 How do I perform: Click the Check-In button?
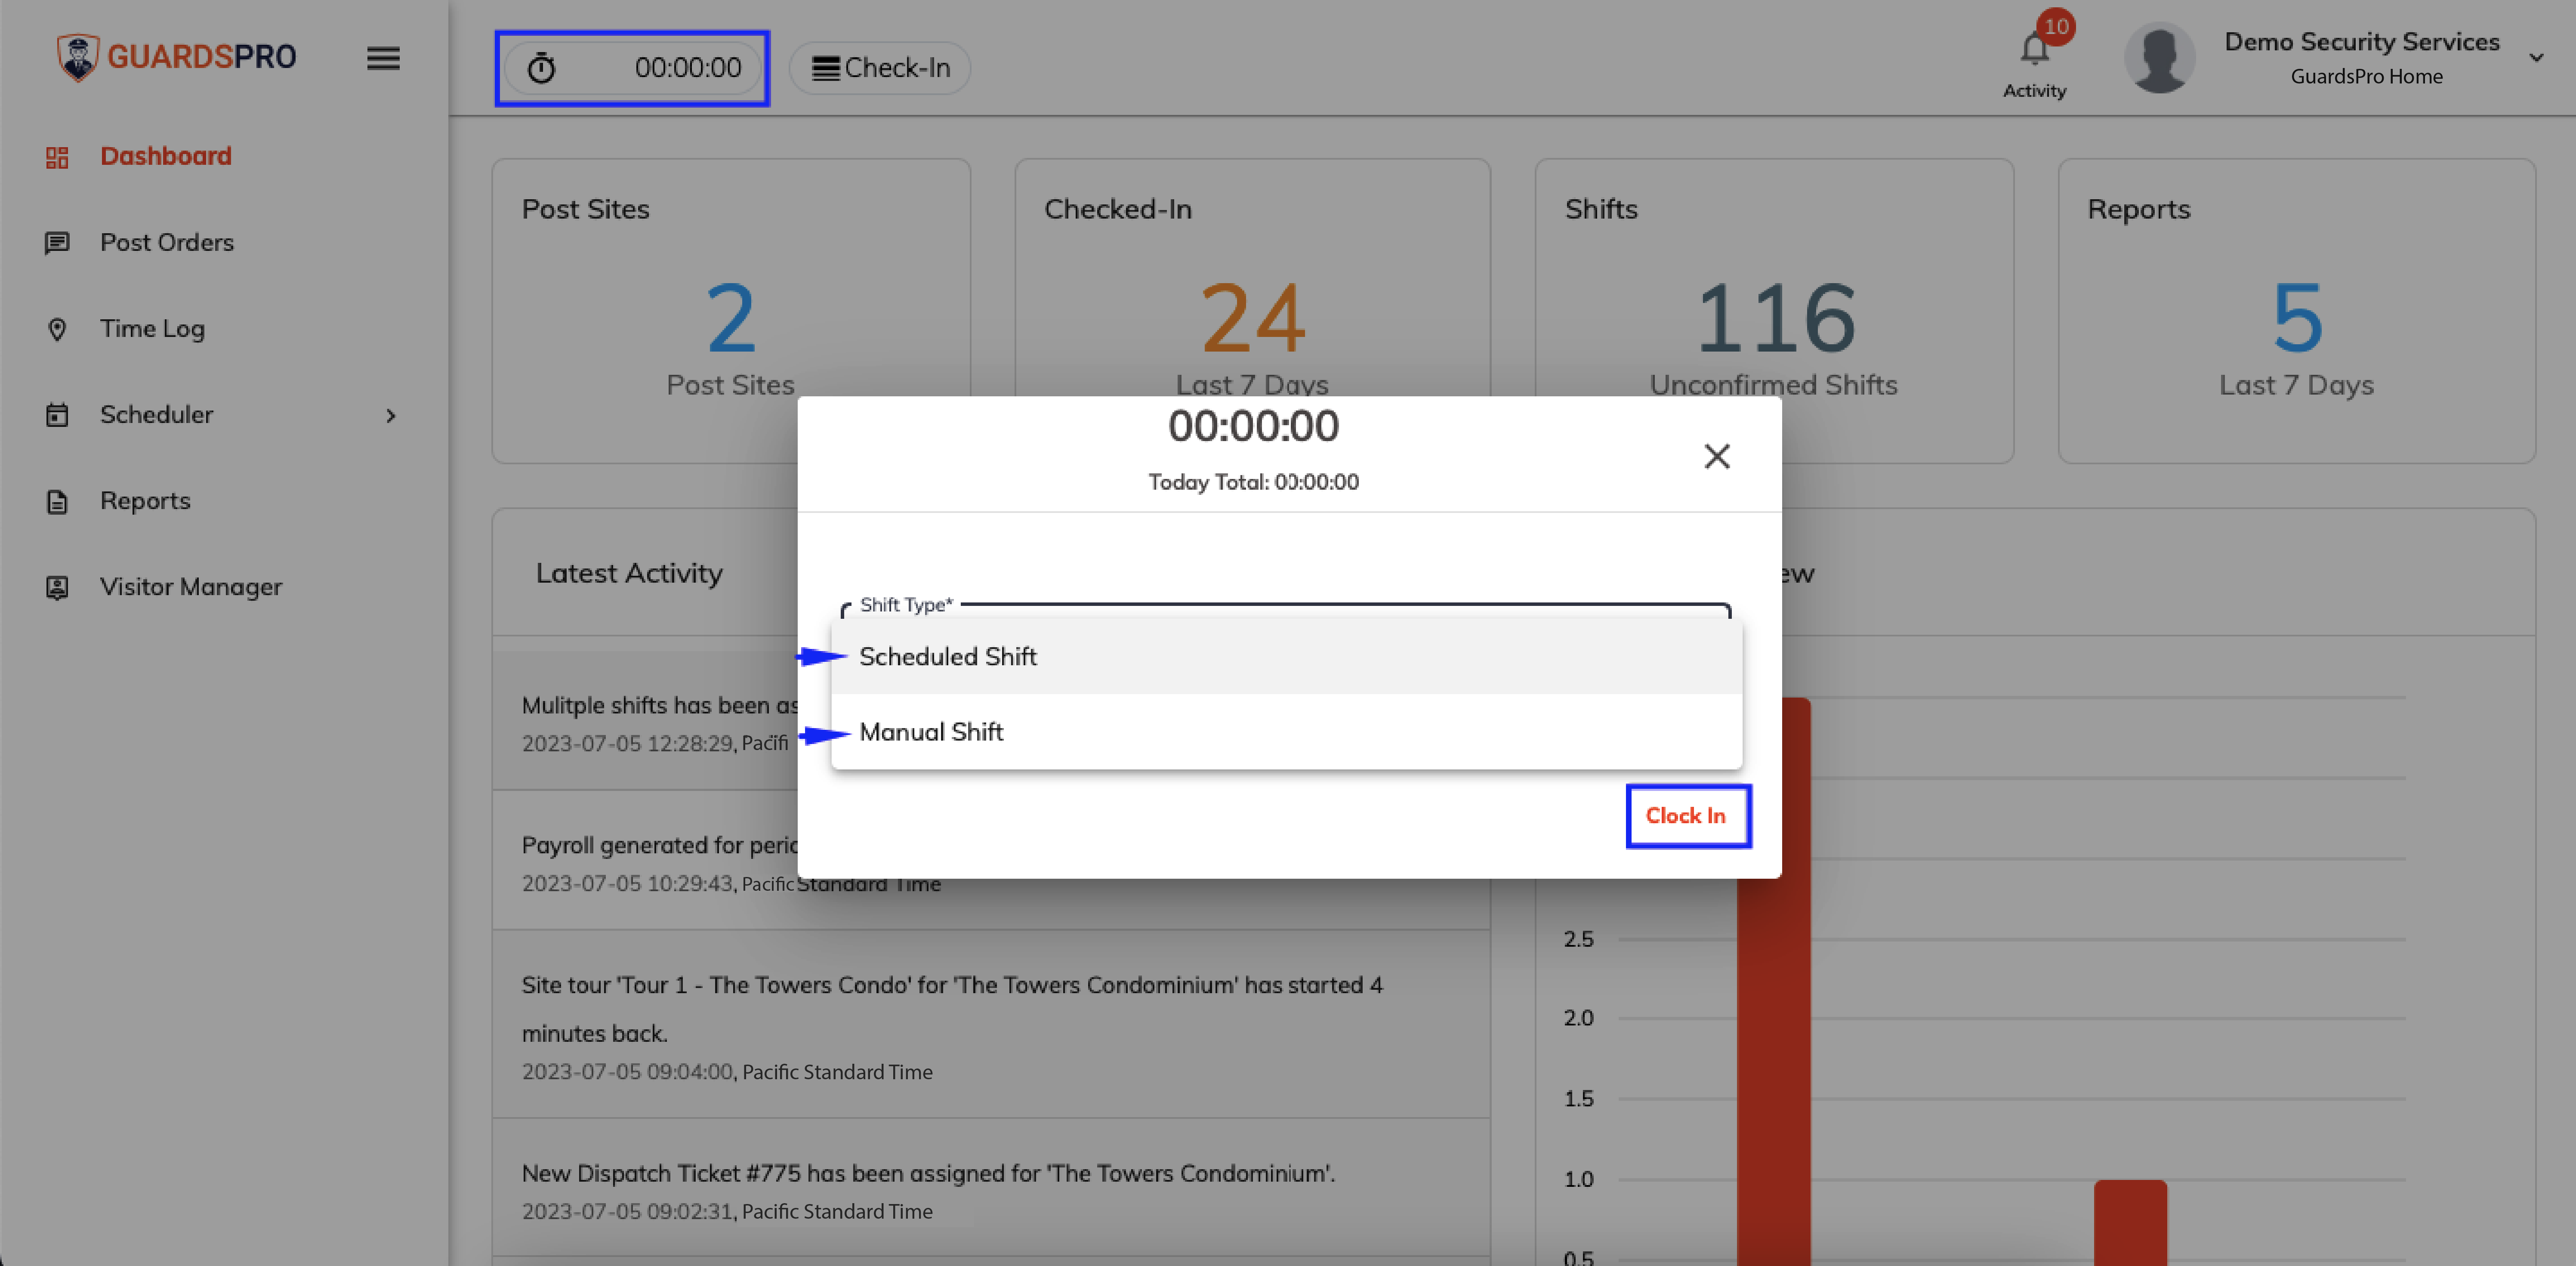click(x=879, y=67)
